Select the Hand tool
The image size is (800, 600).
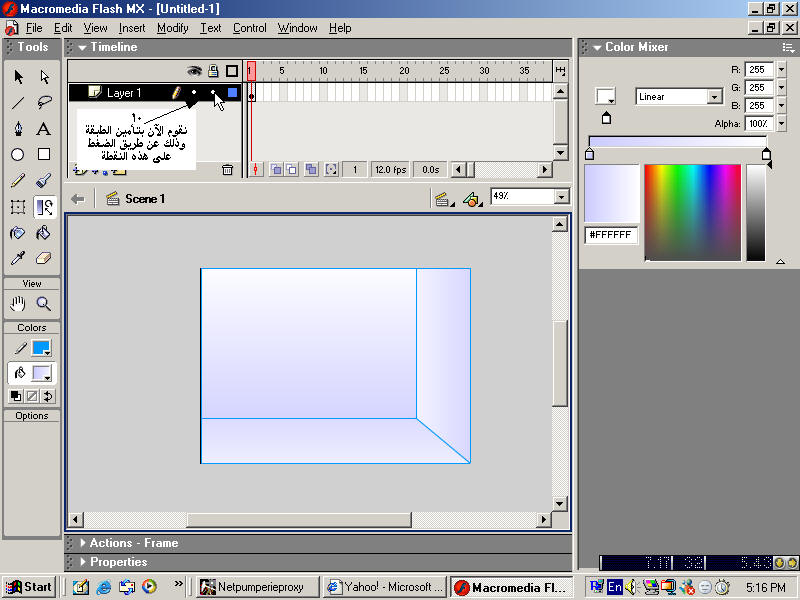click(18, 304)
